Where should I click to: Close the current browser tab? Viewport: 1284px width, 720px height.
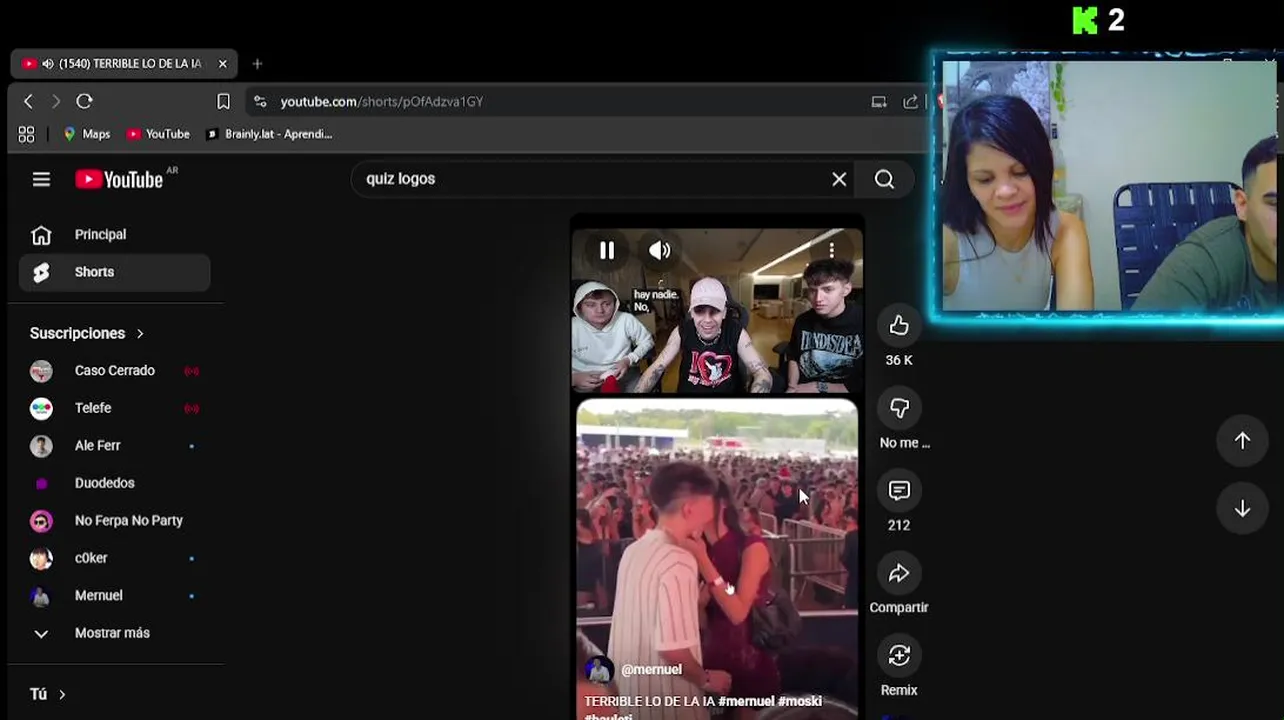click(x=222, y=63)
